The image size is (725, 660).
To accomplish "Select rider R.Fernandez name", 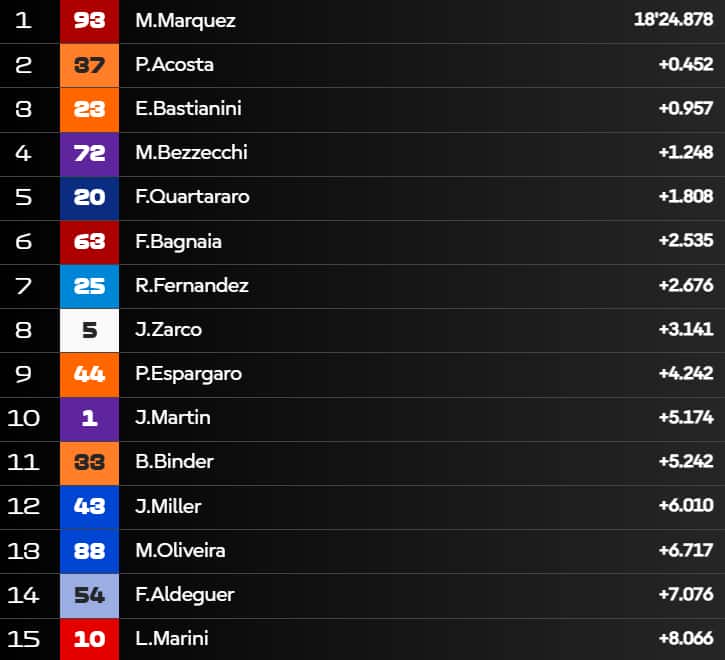I will tap(191, 286).
